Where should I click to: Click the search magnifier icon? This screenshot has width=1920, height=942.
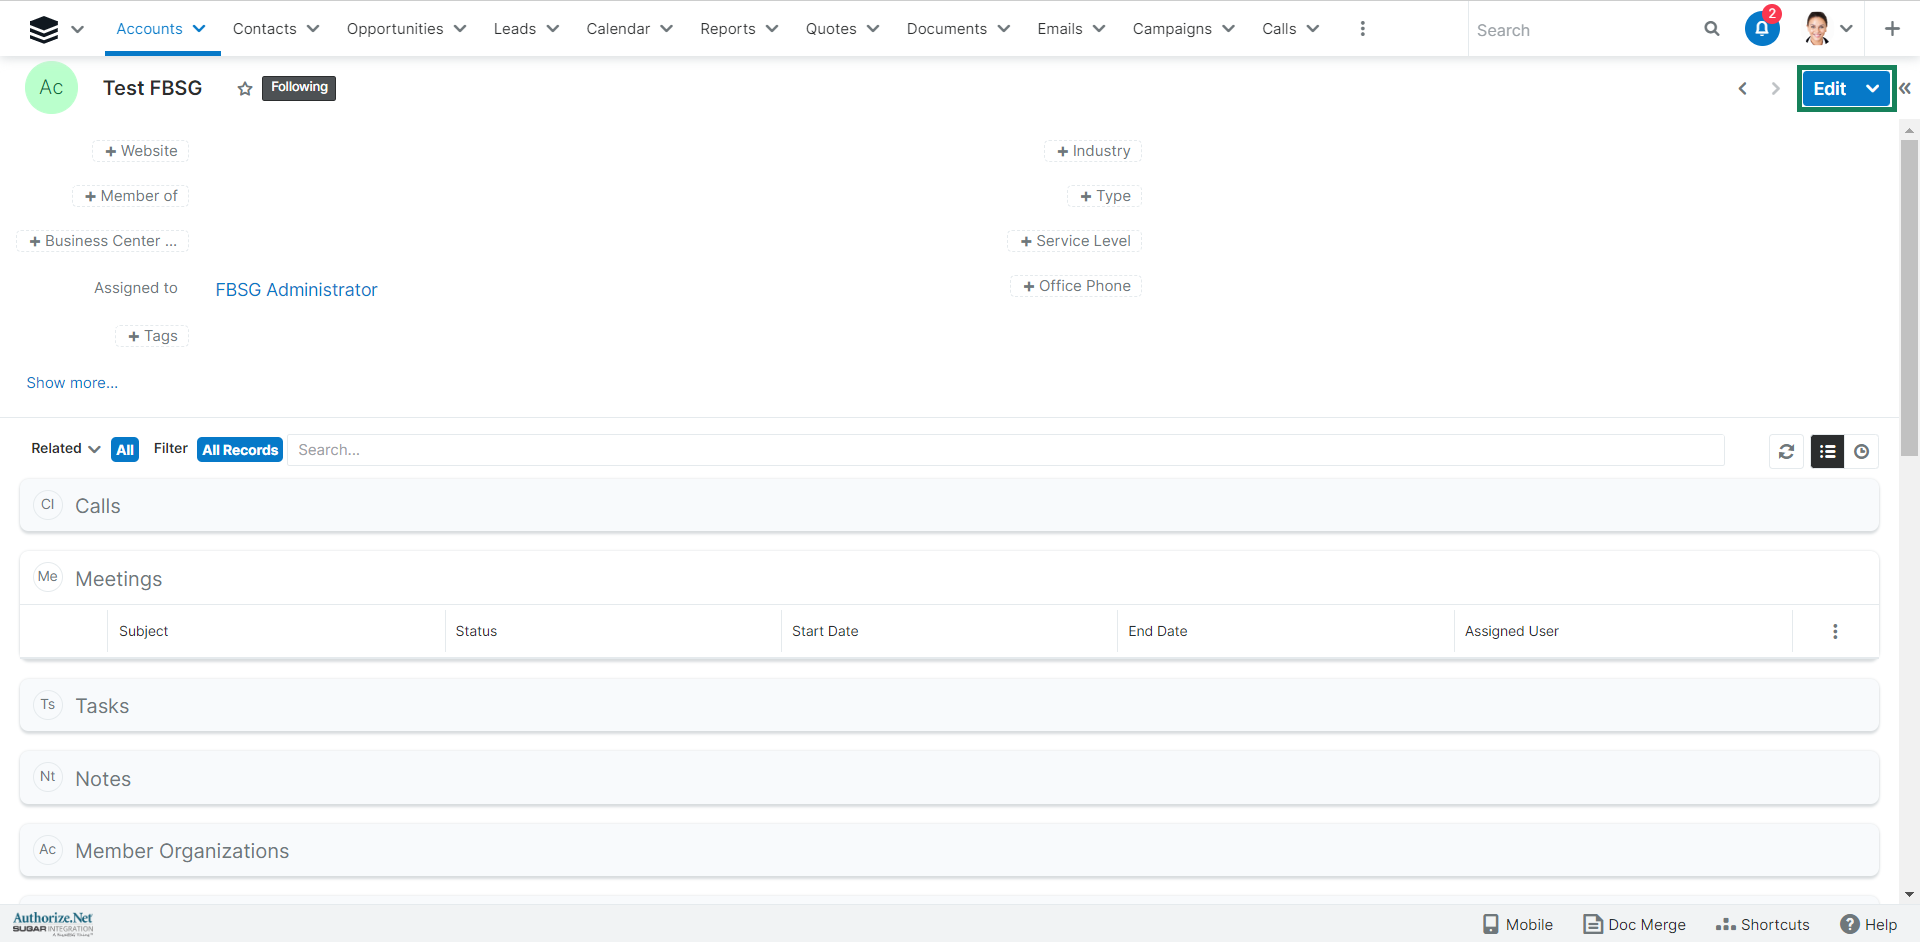click(1712, 29)
